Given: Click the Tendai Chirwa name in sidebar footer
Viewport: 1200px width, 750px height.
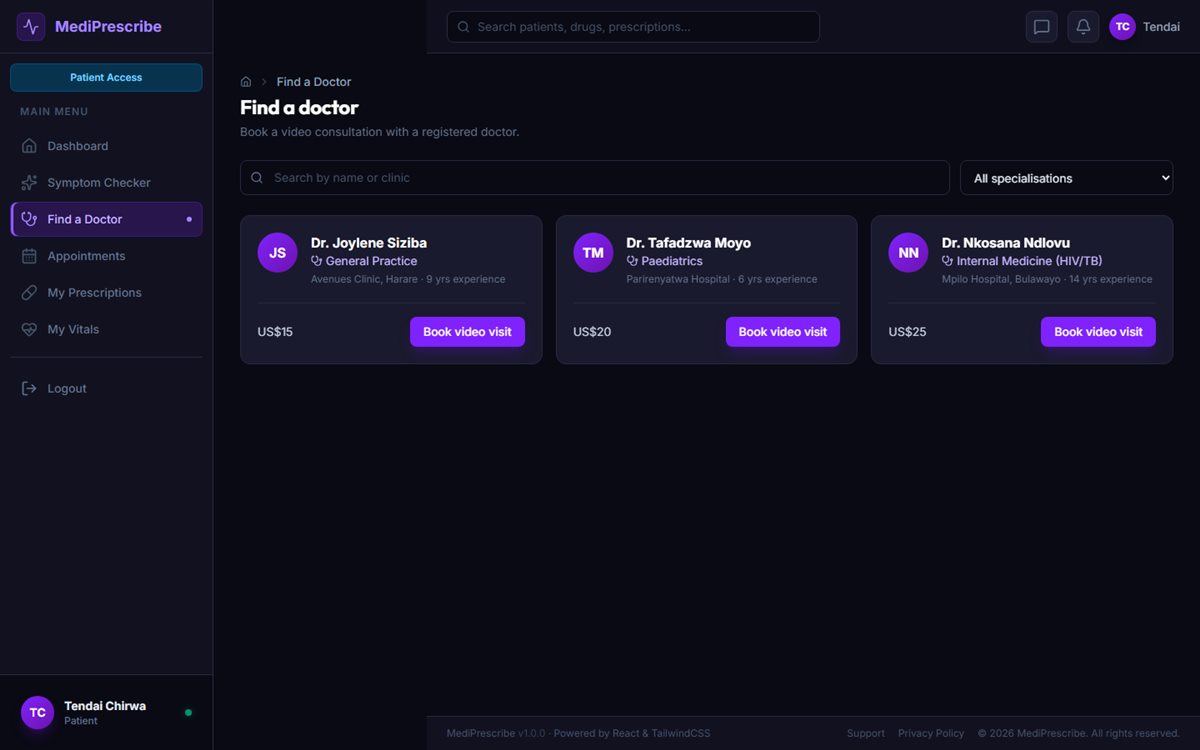Looking at the screenshot, I should point(105,706).
